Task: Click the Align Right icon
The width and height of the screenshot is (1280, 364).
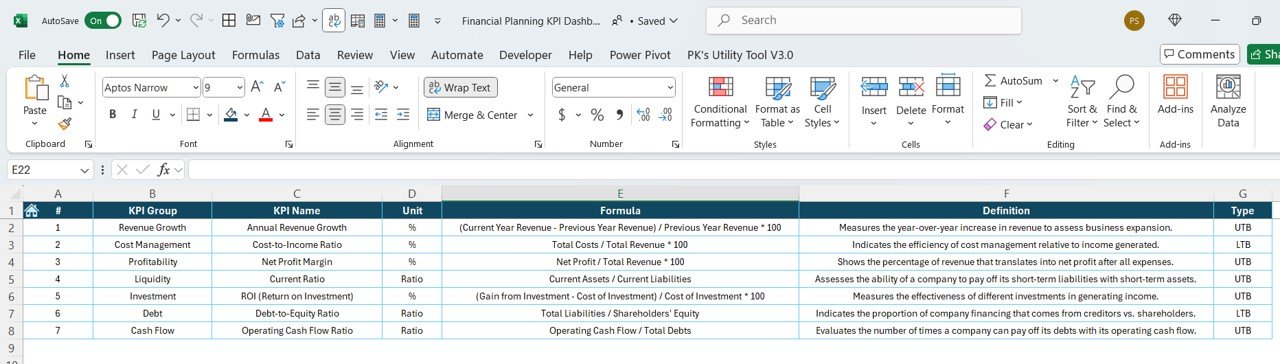Action: (358, 114)
